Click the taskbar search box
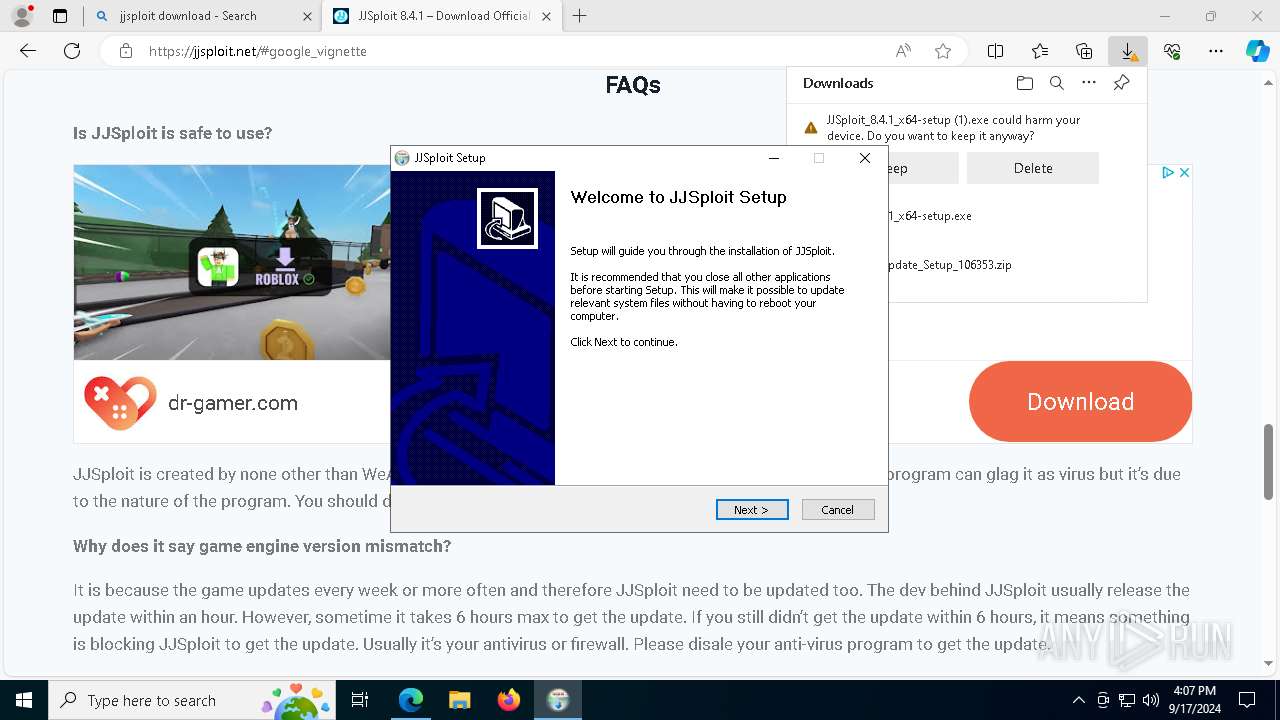Screen dimensions: 1280x720 pos(192,700)
